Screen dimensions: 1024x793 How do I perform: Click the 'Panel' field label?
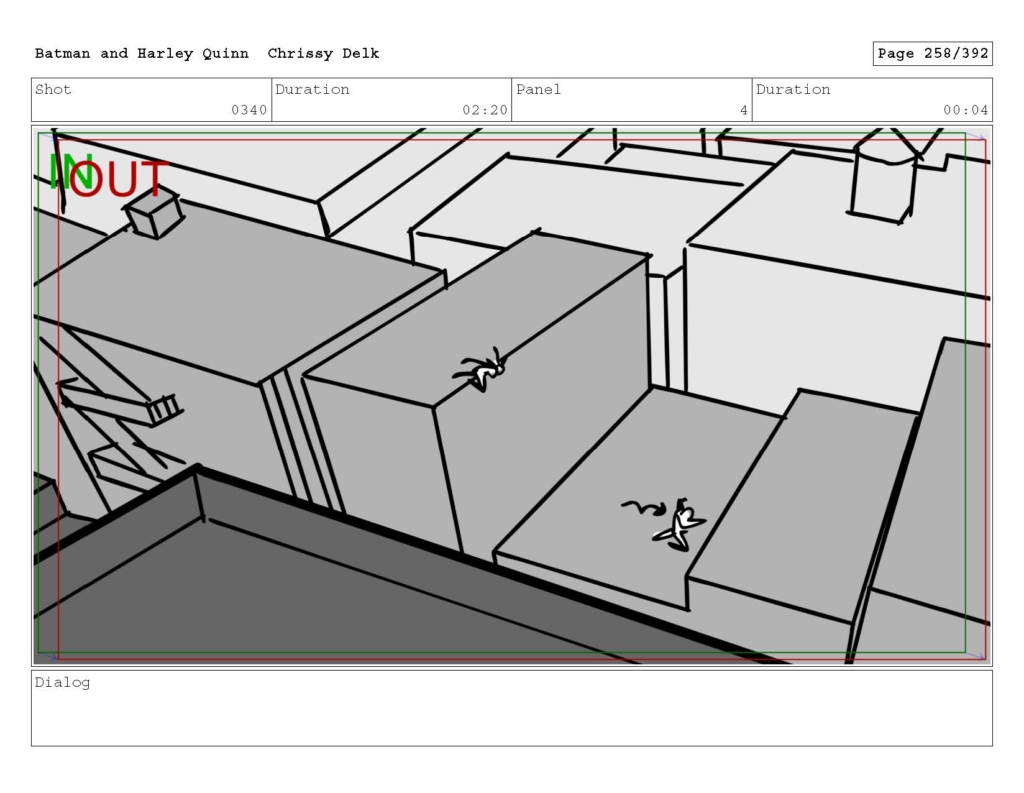[x=538, y=89]
